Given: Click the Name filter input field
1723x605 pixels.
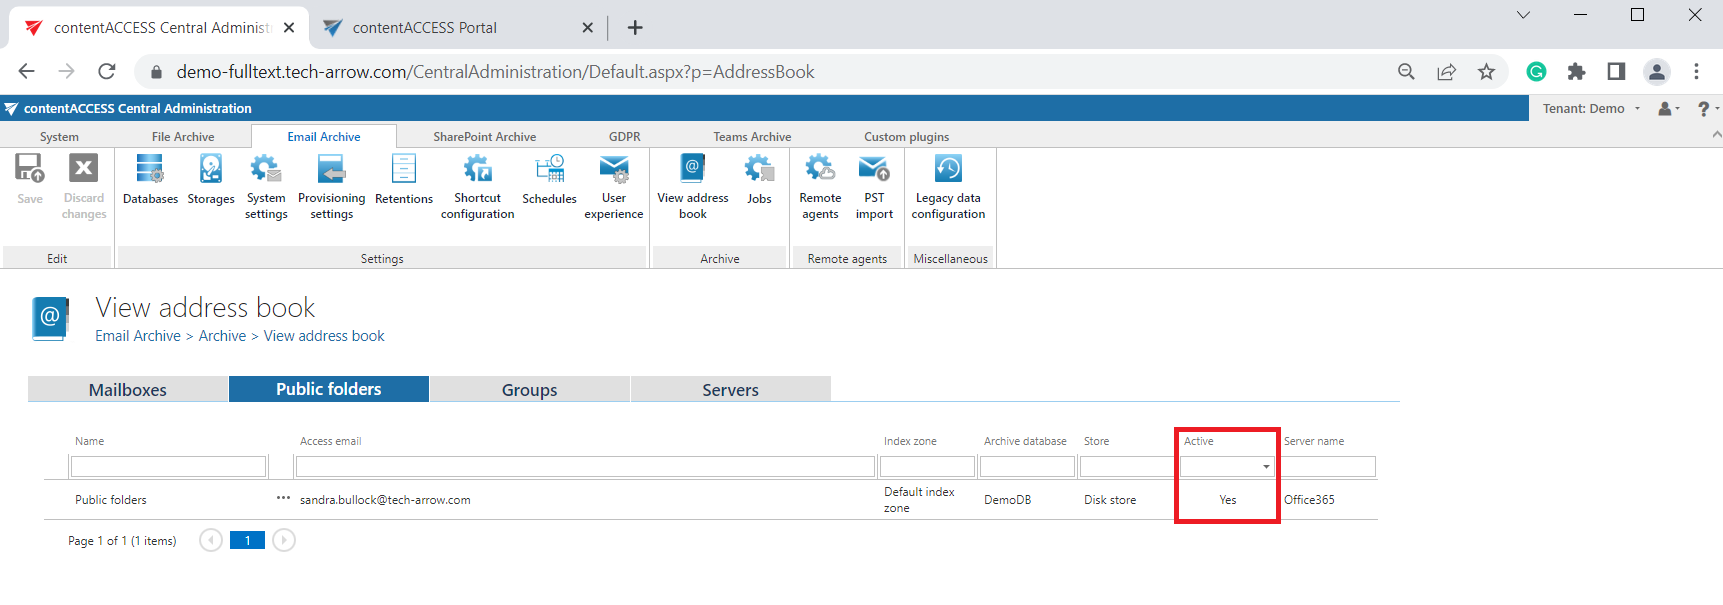Looking at the screenshot, I should (x=168, y=467).
